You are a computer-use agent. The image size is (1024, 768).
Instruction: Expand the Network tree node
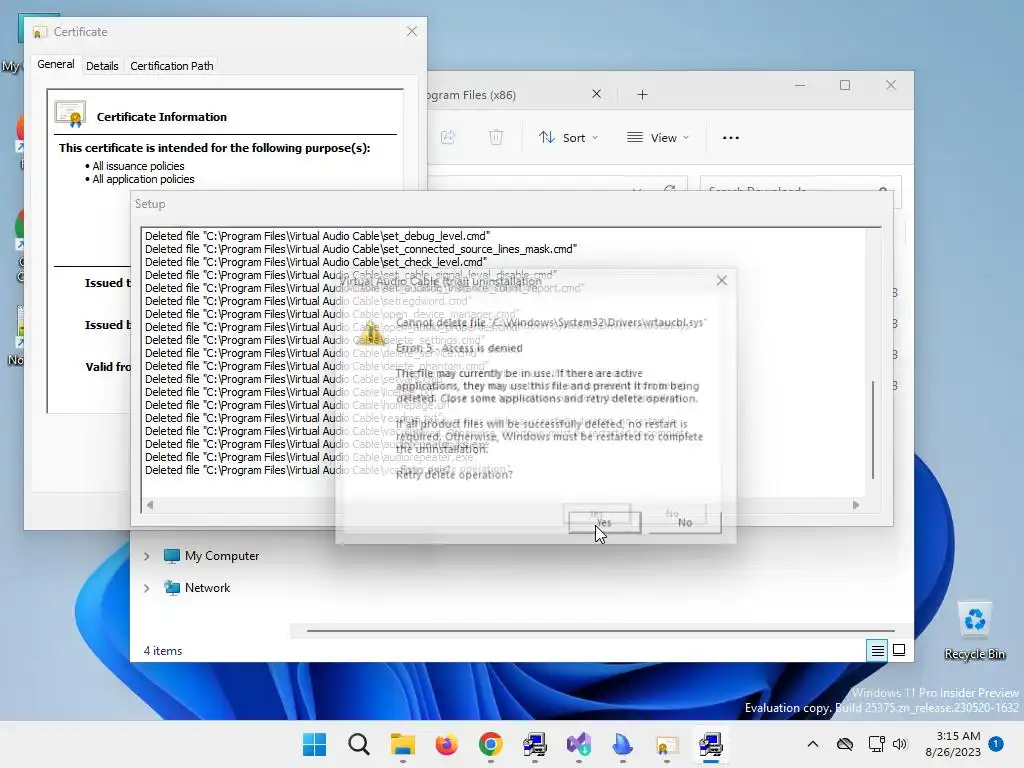coord(146,588)
